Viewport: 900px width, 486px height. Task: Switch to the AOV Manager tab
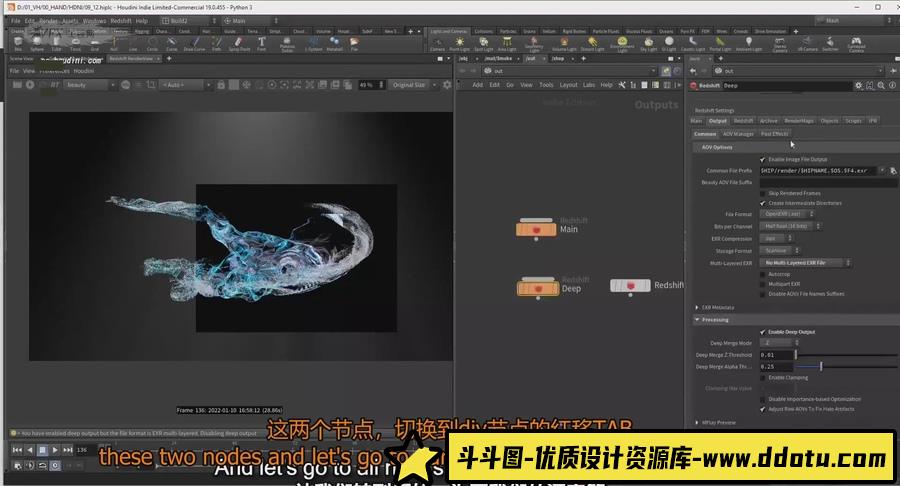coord(738,134)
